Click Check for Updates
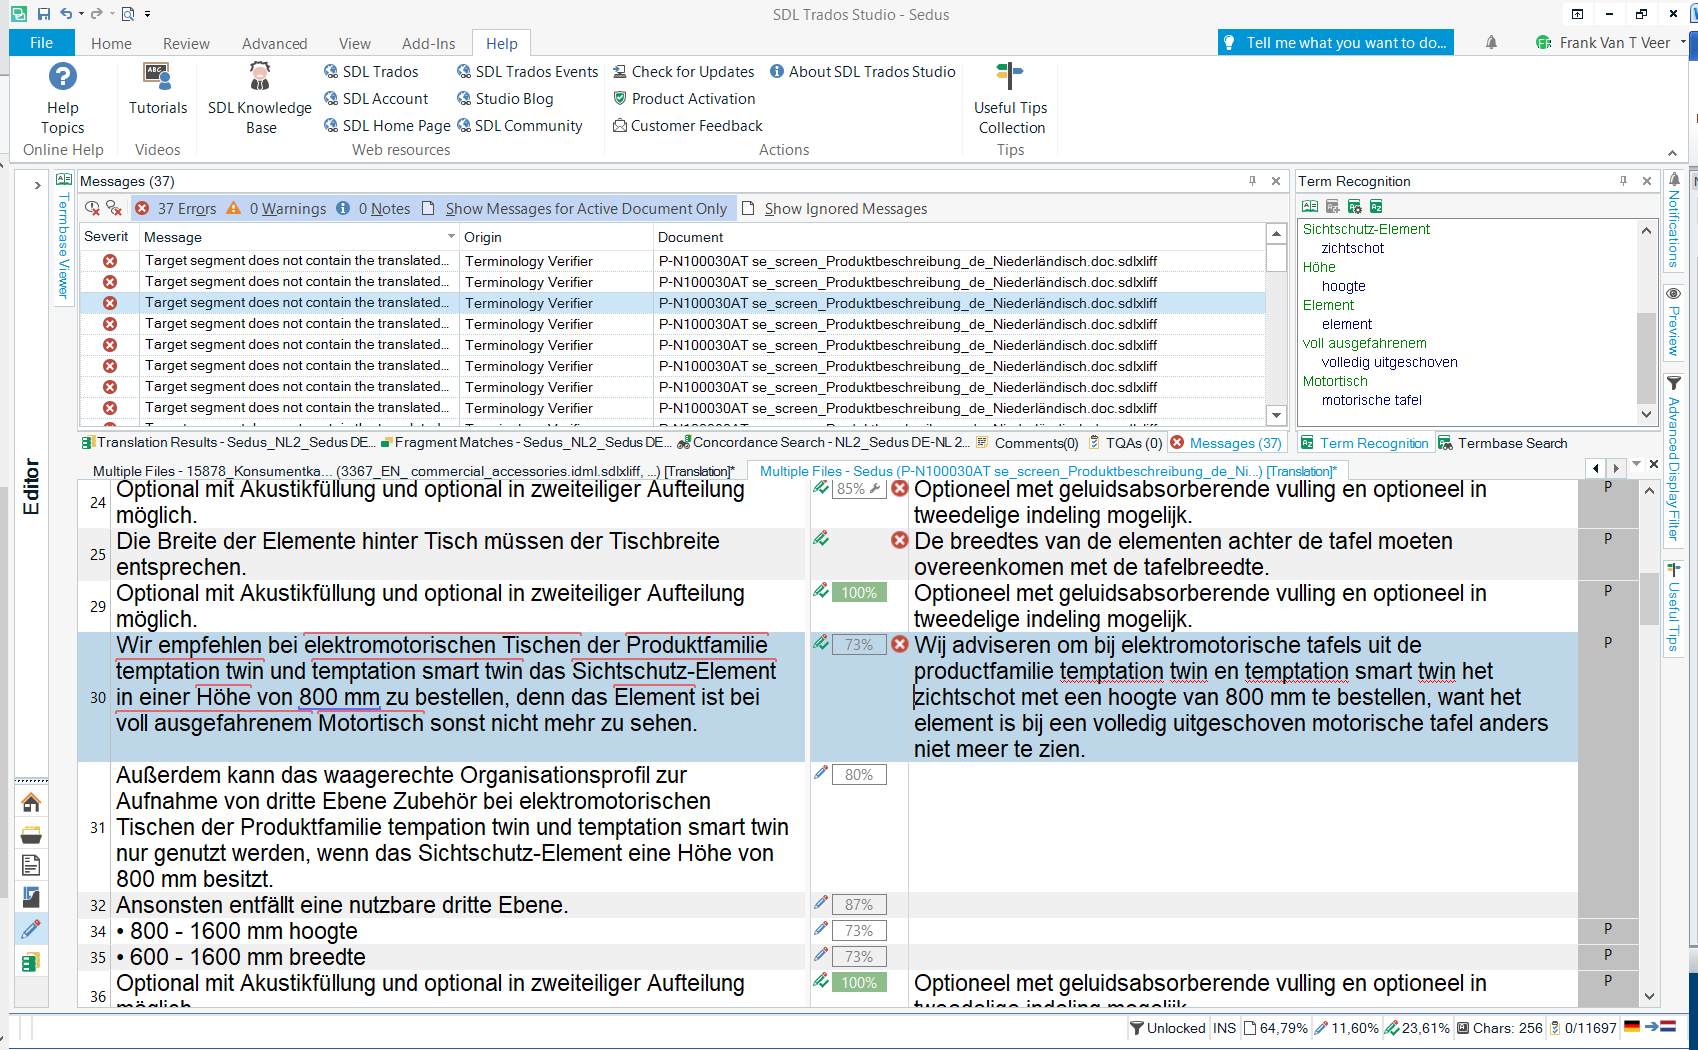 [x=683, y=71]
